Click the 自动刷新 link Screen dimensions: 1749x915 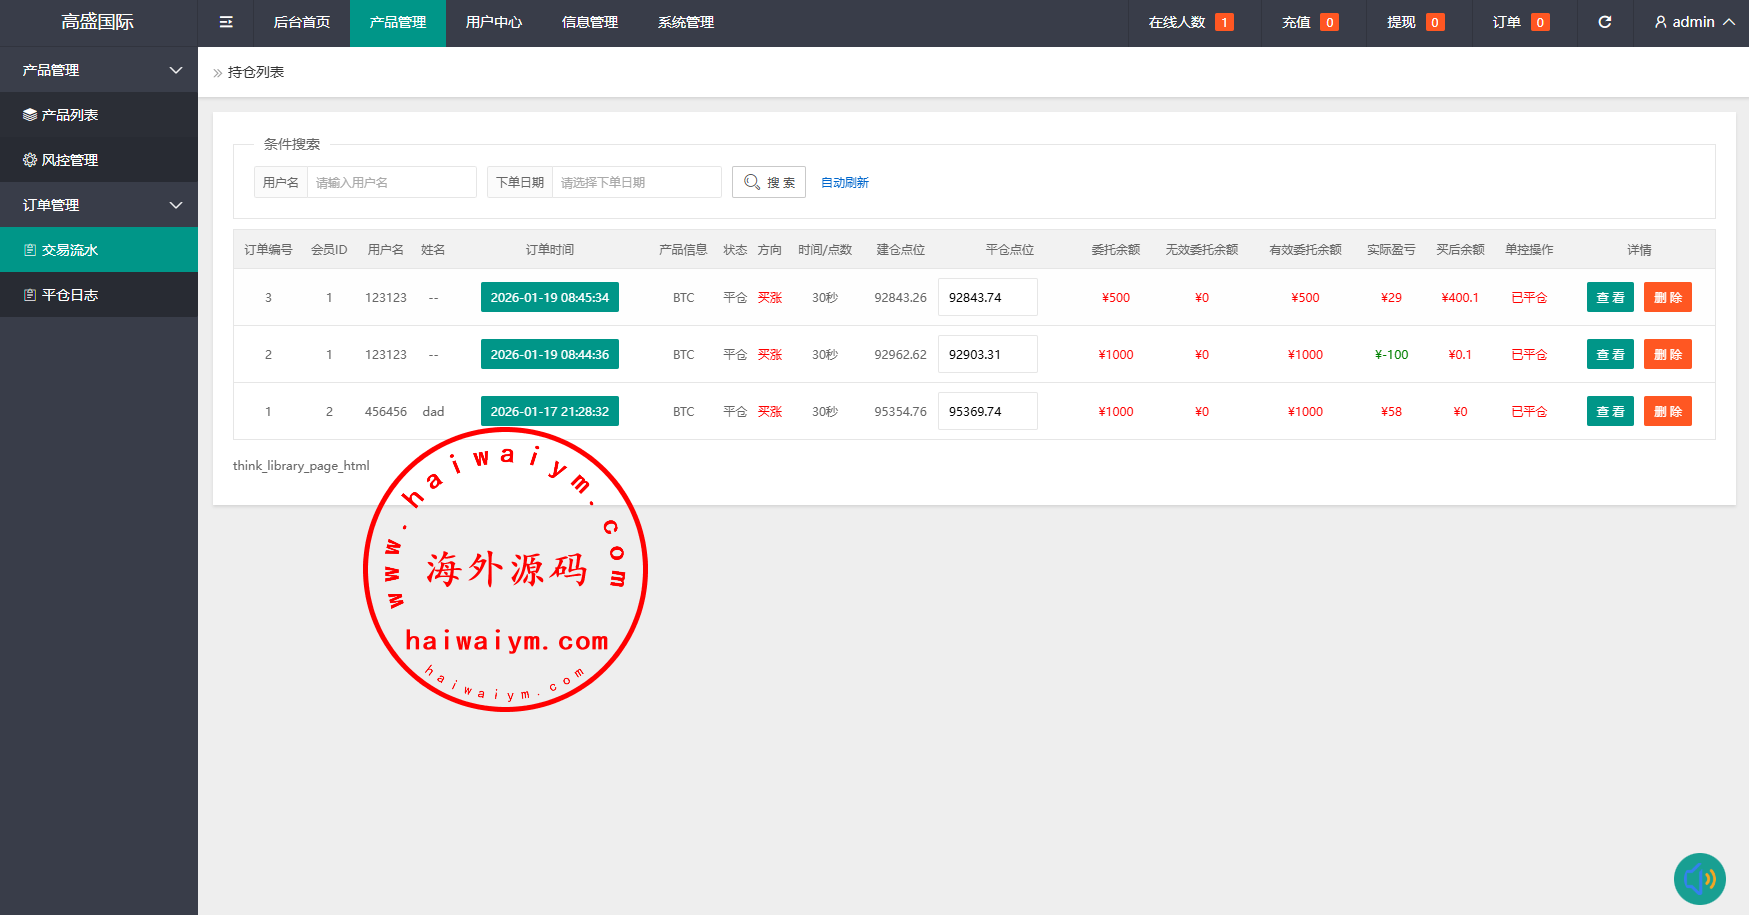point(845,182)
